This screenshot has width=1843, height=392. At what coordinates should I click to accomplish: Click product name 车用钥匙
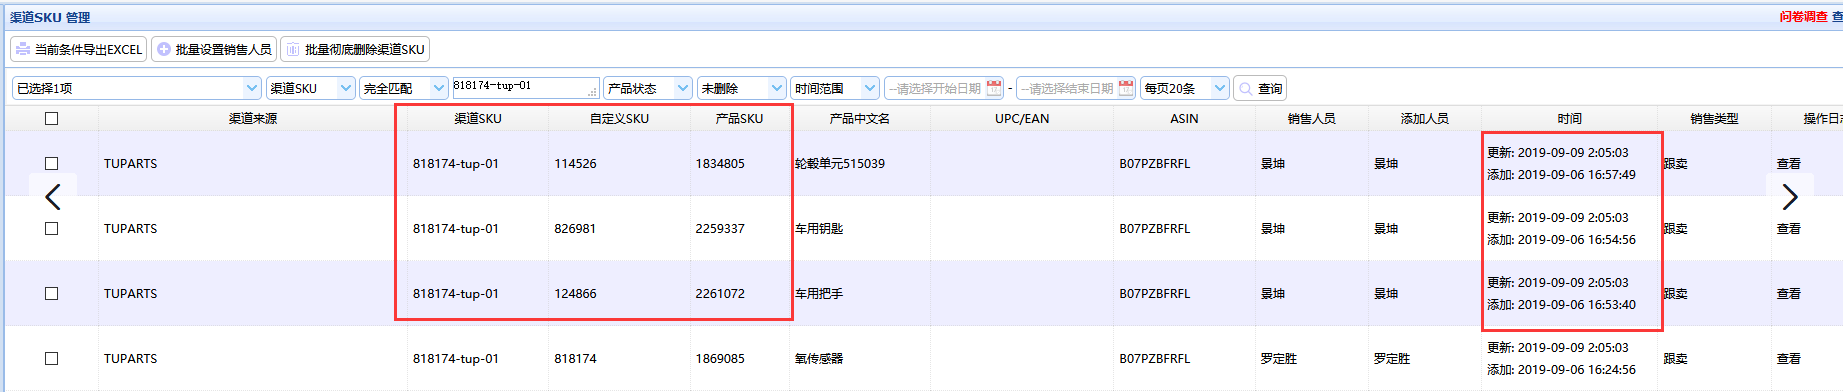pyautogui.click(x=819, y=228)
